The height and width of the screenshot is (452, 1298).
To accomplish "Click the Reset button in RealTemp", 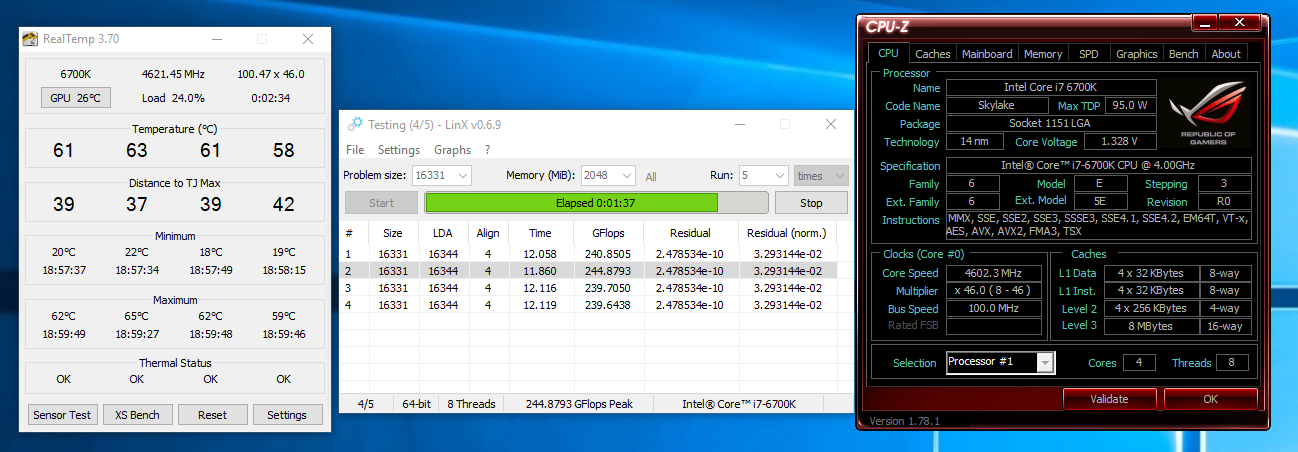I will pos(212,414).
